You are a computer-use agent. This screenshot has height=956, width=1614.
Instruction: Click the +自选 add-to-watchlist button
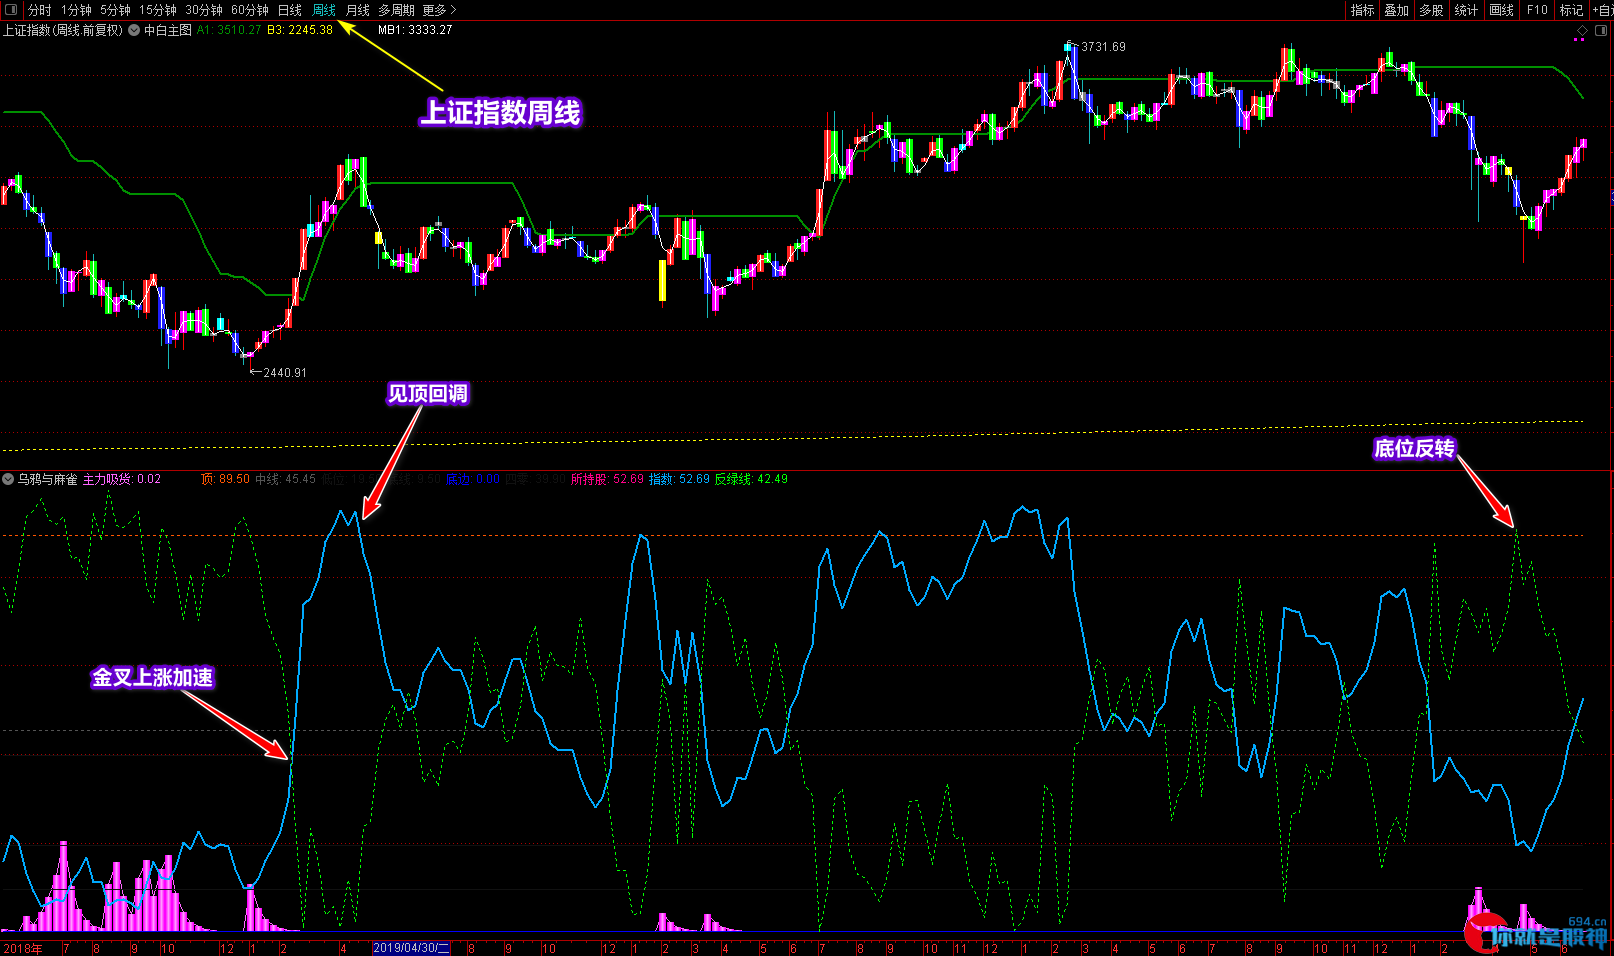(x=1602, y=10)
